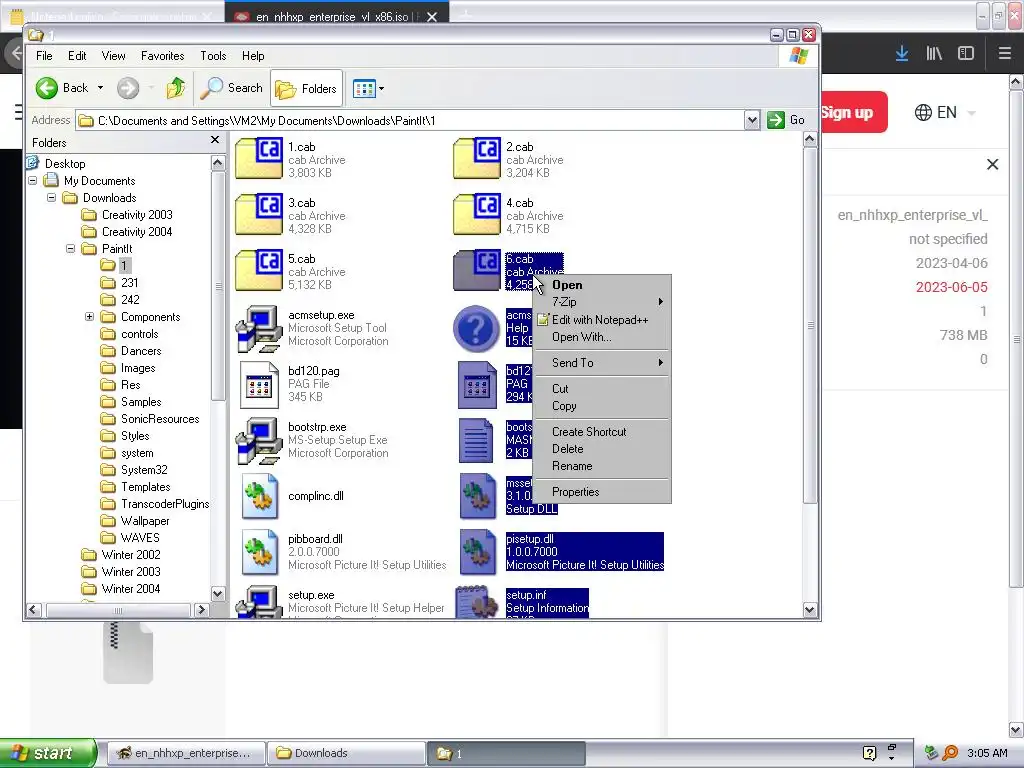The height and width of the screenshot is (768, 1024).
Task: Expand the Address bar dropdown
Action: point(752,120)
